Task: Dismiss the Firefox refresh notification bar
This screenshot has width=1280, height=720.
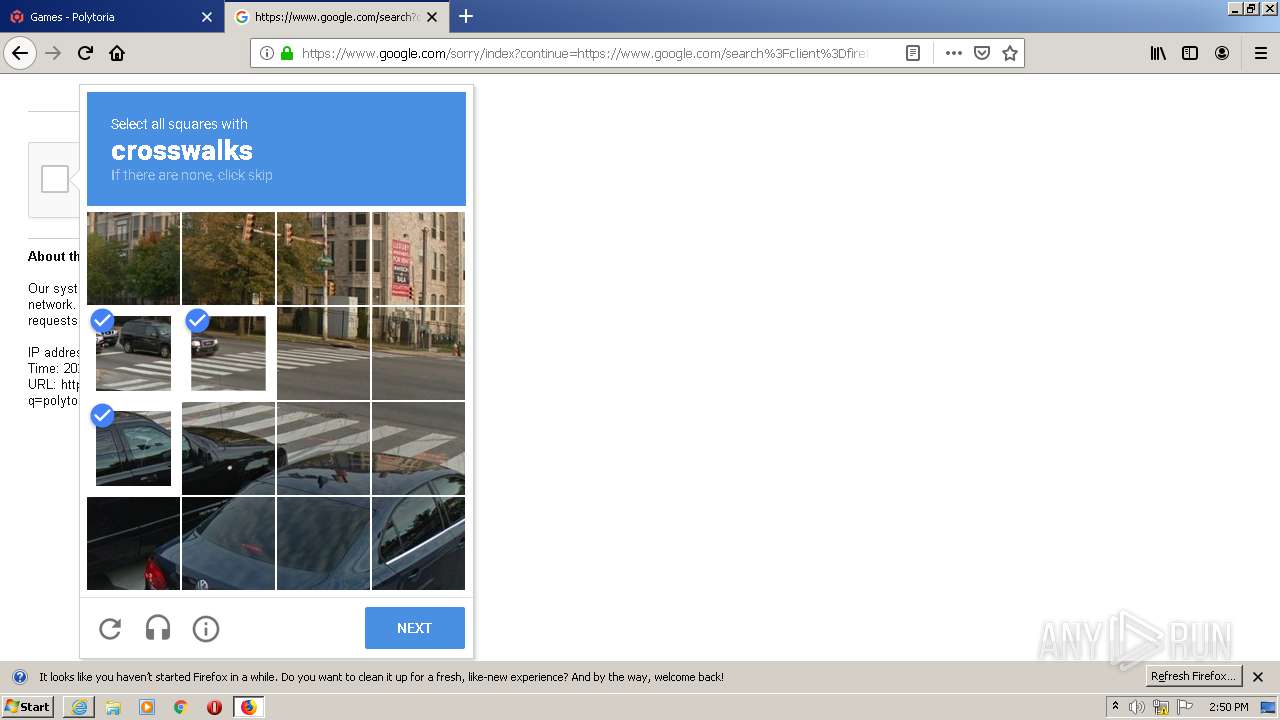Action: coord(1258,677)
